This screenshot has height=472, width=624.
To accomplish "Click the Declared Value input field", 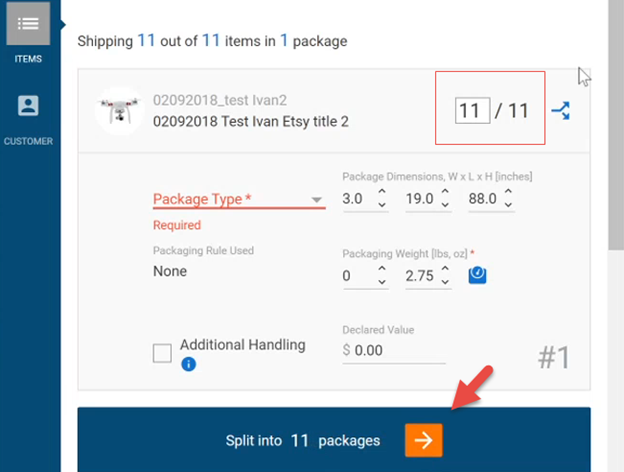I will point(394,350).
